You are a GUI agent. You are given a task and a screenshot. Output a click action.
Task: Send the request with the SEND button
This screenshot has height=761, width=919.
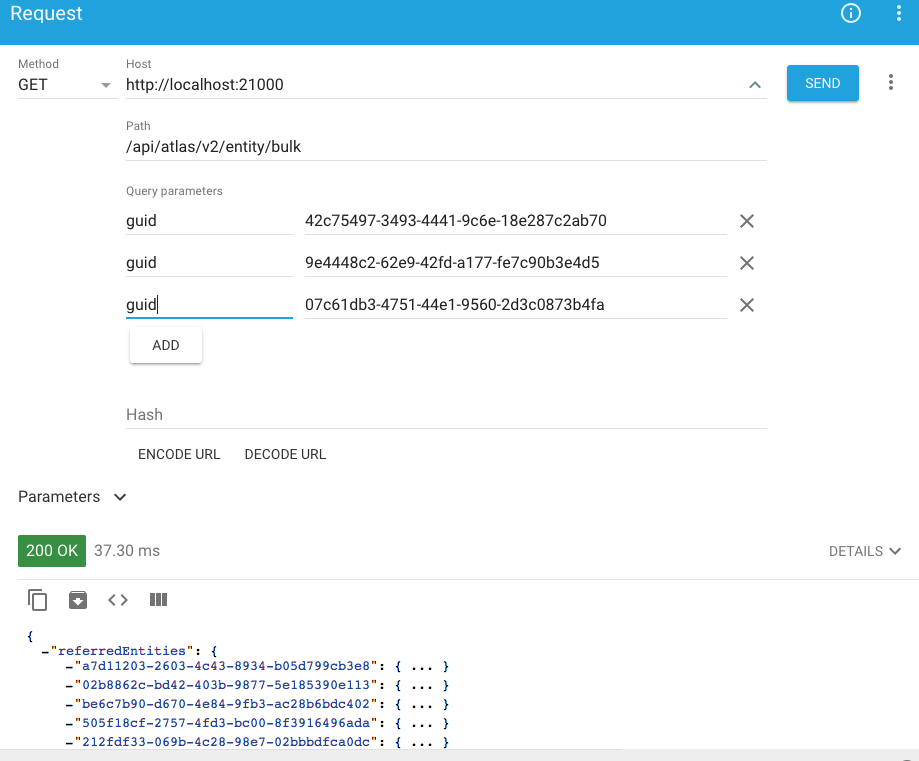(822, 83)
